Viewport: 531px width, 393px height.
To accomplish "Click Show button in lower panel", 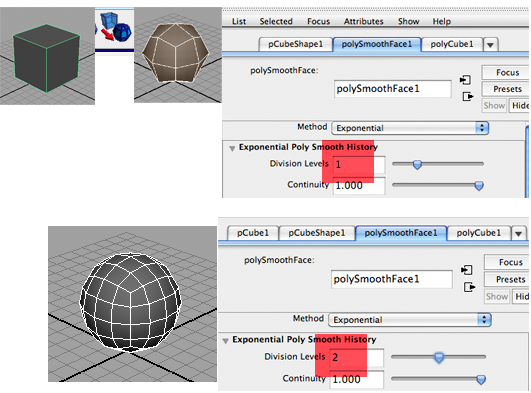I will tap(497, 296).
